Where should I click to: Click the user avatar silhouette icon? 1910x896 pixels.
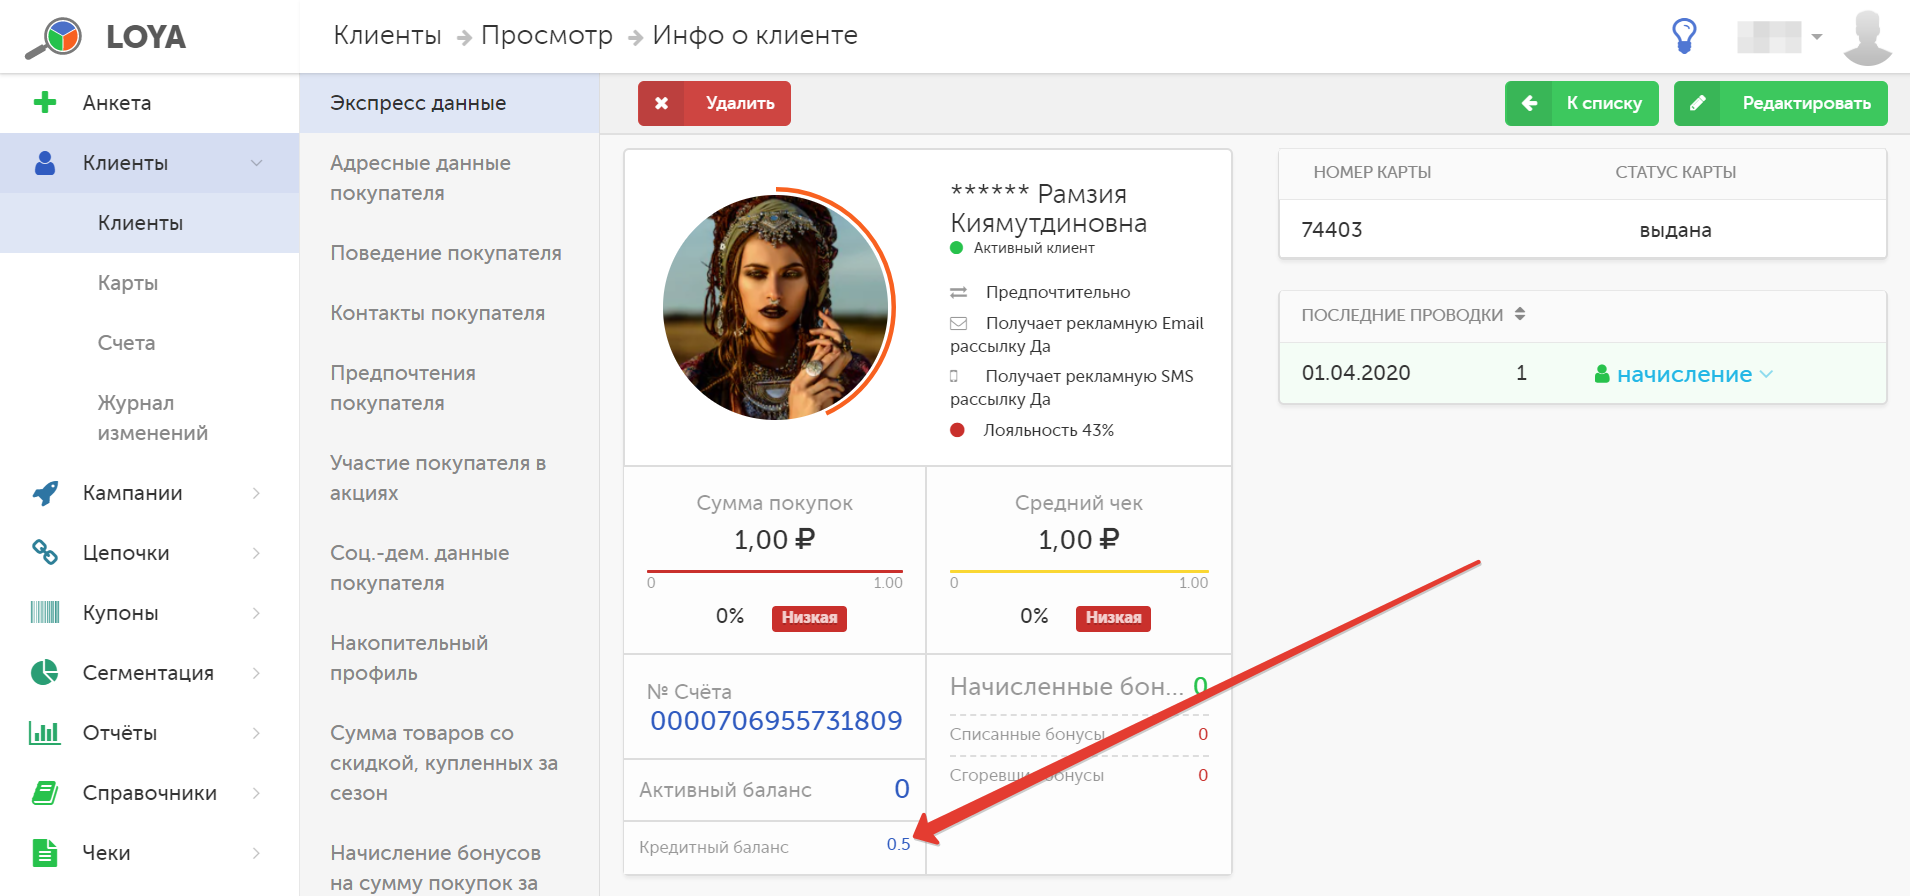(1866, 38)
